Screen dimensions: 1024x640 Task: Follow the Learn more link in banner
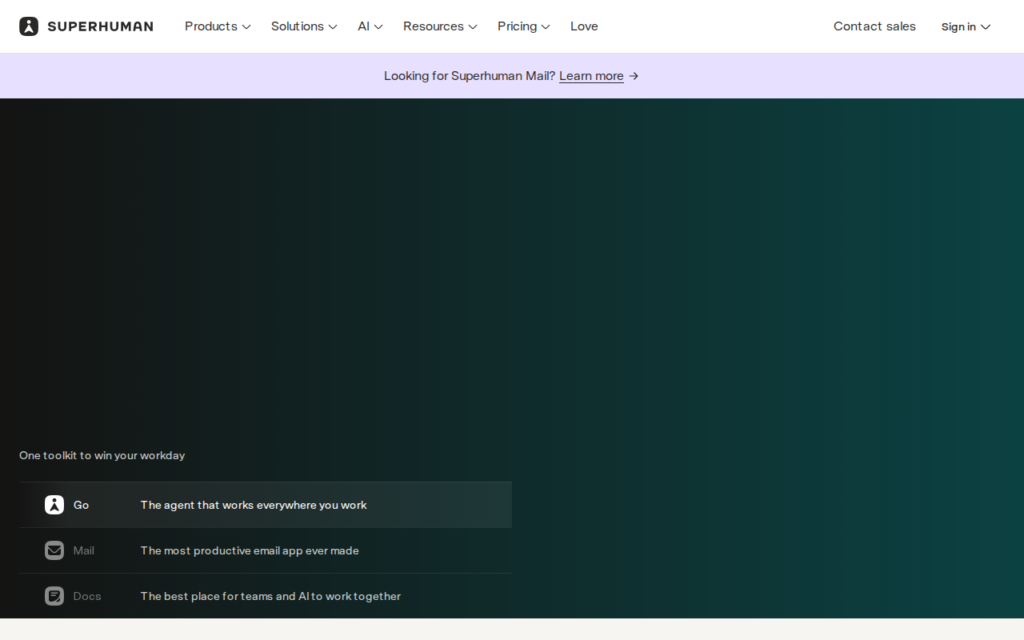(591, 76)
